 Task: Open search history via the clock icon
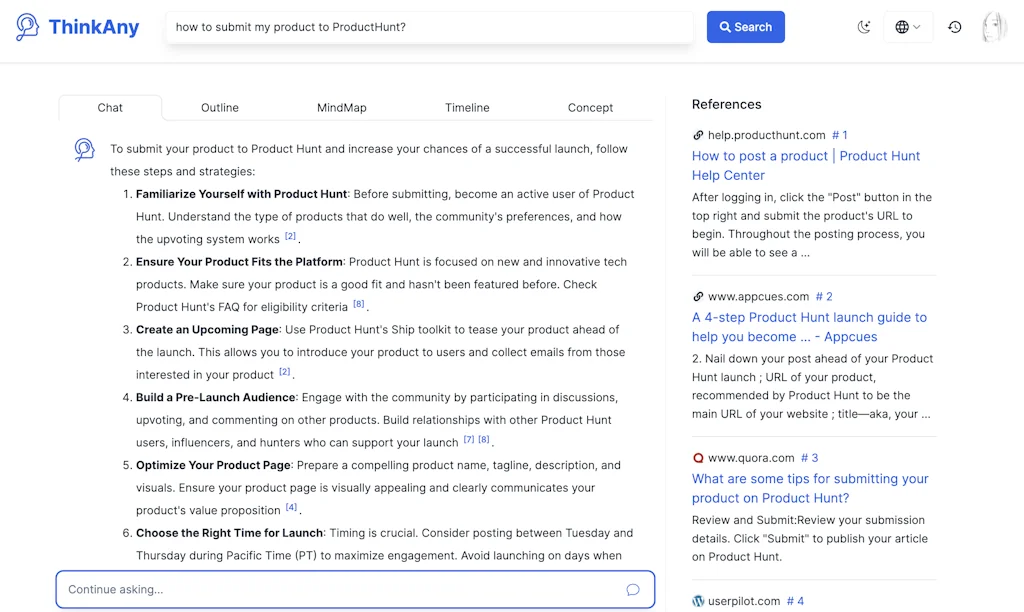953,27
